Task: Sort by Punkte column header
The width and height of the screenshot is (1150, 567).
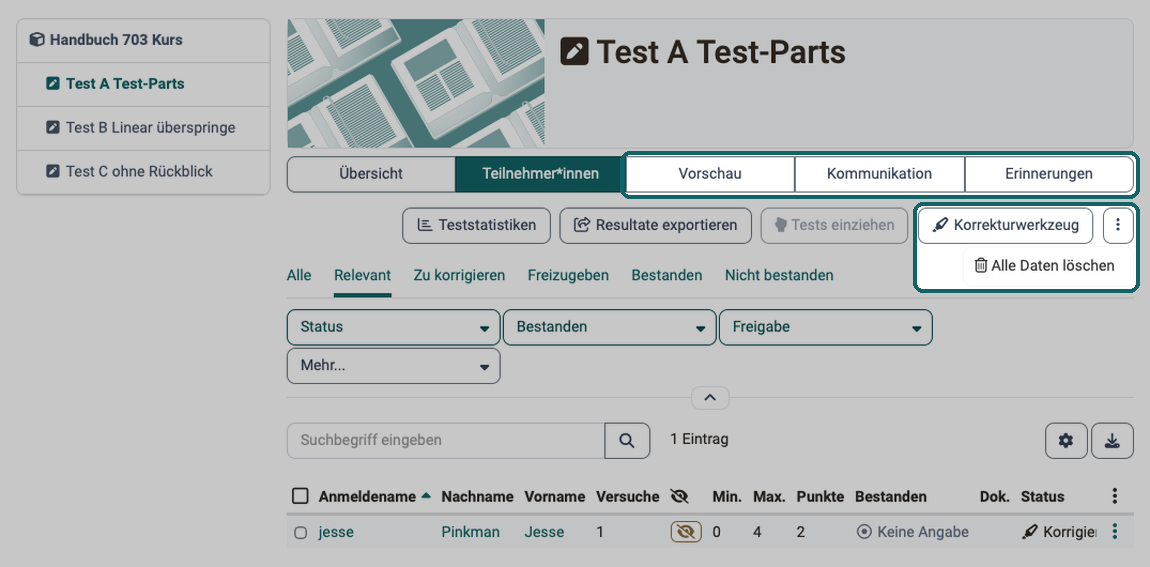Action: point(821,497)
